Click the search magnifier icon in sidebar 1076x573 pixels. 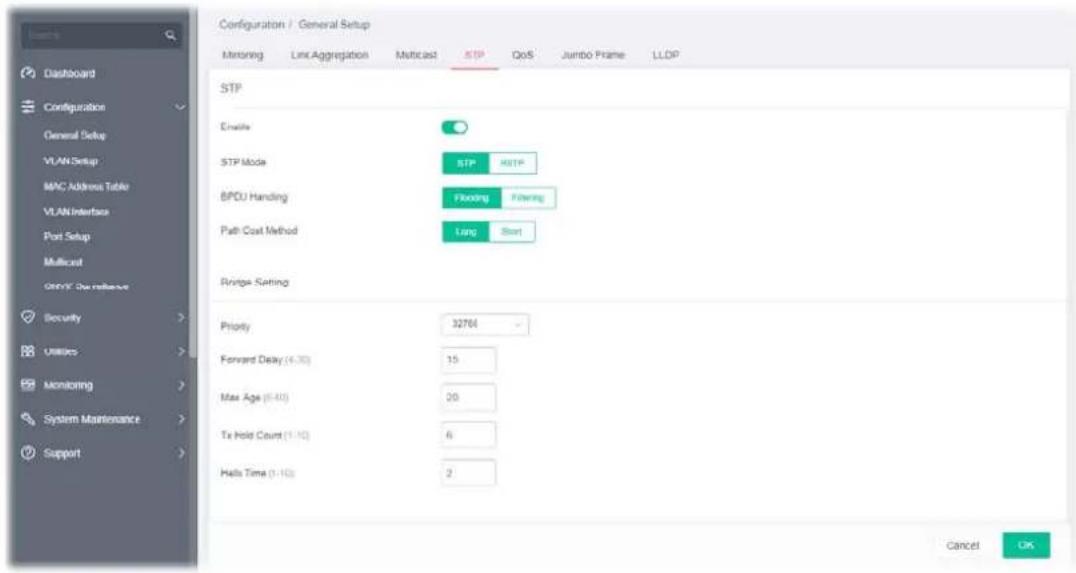tap(170, 35)
